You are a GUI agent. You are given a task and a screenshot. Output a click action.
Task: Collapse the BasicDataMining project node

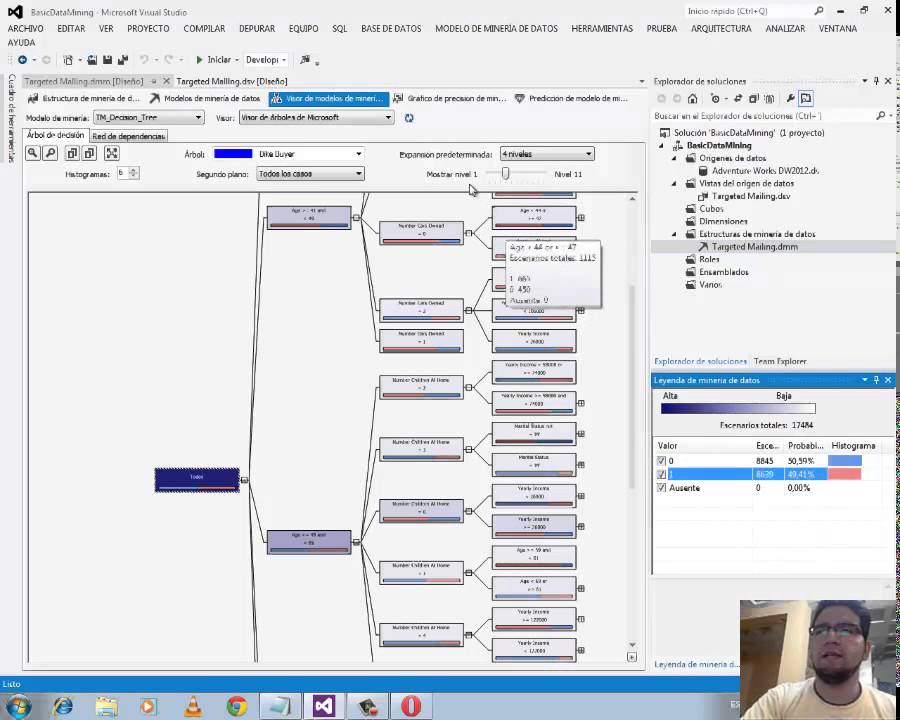661,146
